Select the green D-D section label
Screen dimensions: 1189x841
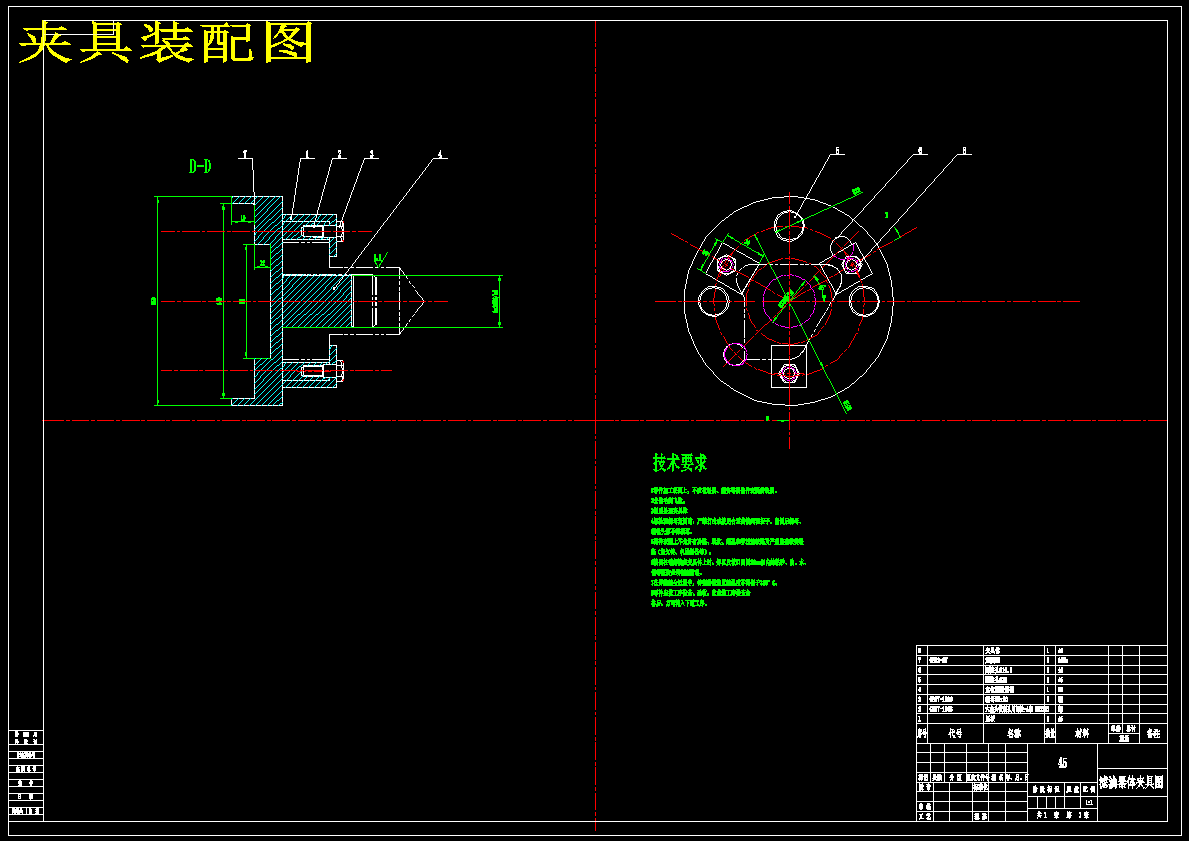click(x=199, y=166)
